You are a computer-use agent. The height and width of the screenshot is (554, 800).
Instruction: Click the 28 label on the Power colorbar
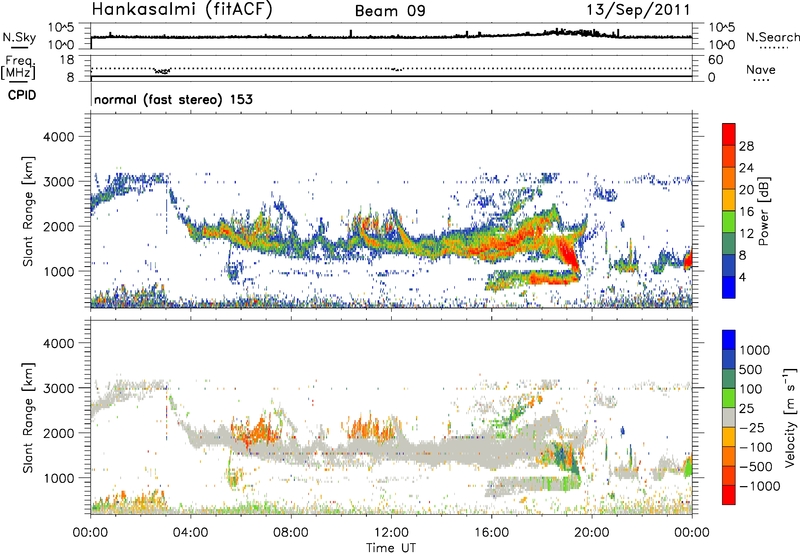746,146
